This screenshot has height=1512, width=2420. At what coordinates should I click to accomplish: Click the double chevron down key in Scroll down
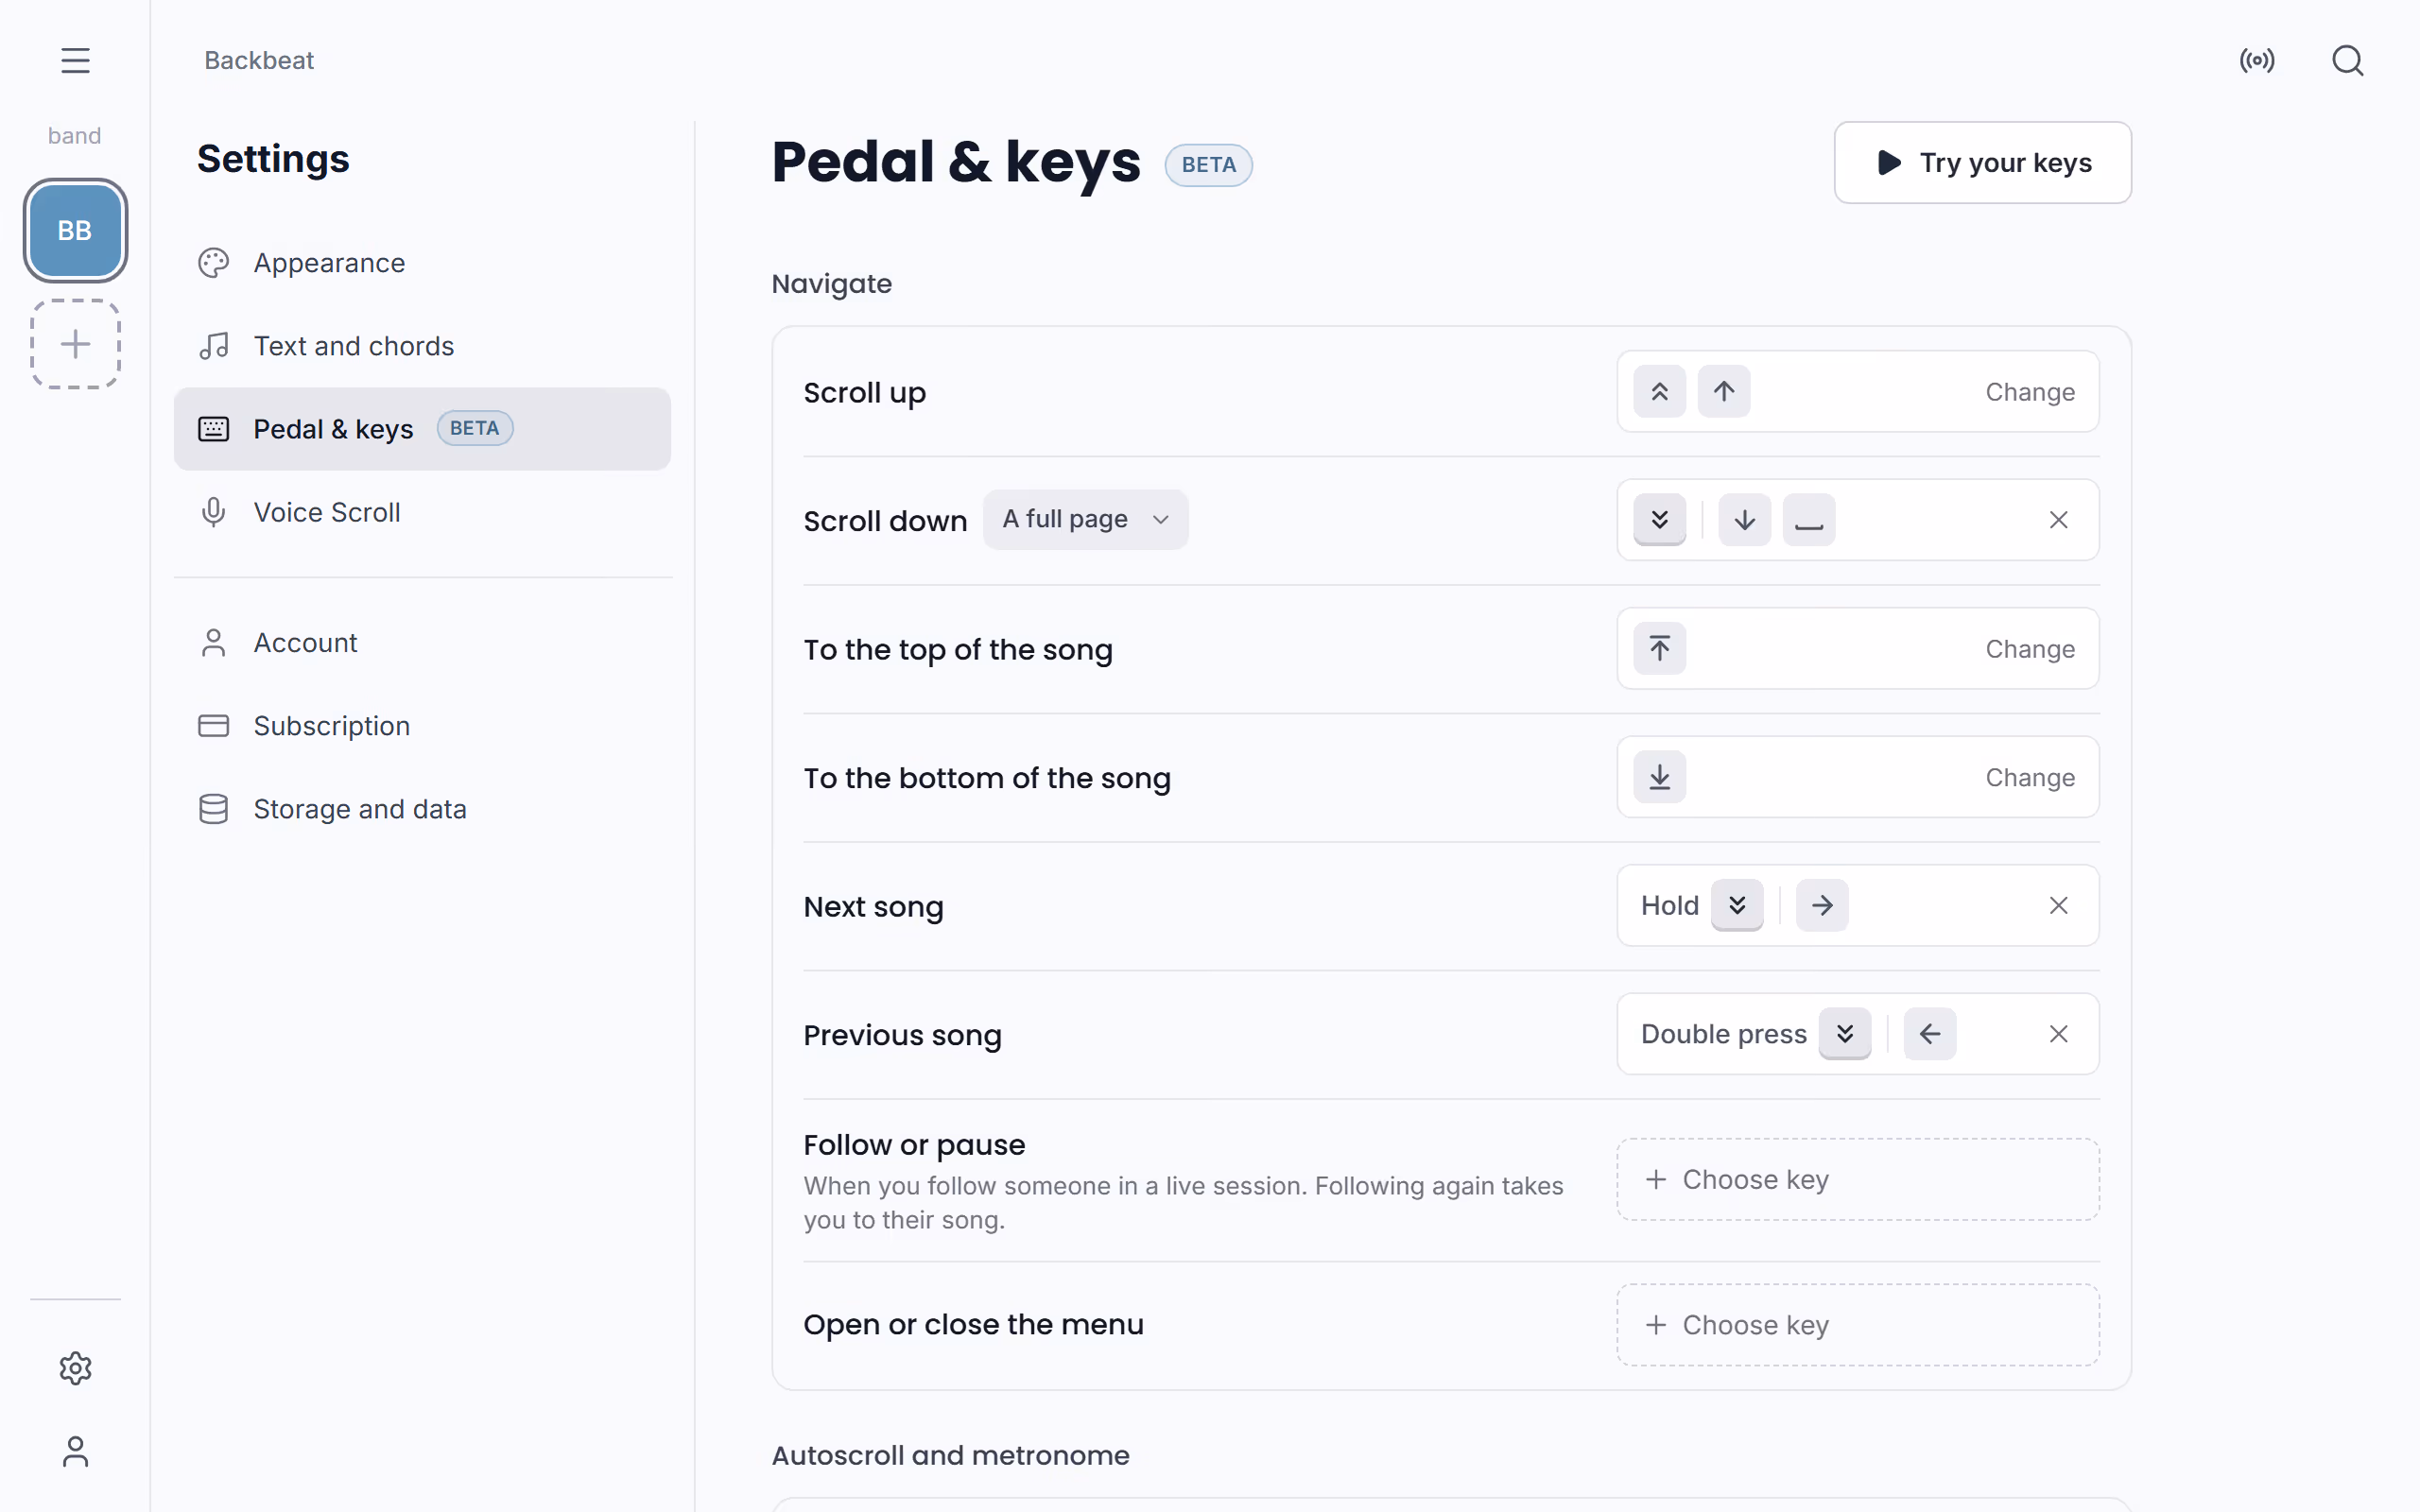(x=1660, y=520)
